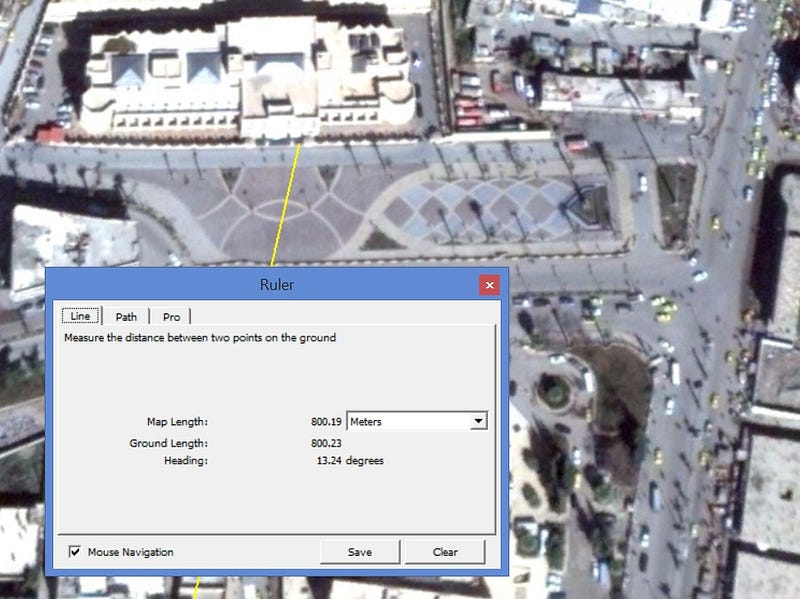The height and width of the screenshot is (599, 800).
Task: Click the Mouse Navigation label text
Action: point(131,552)
